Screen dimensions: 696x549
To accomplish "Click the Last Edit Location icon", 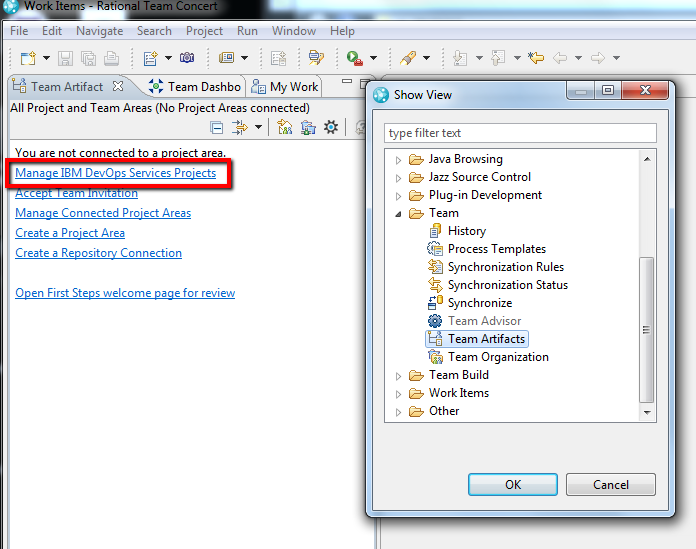I will coord(536,58).
